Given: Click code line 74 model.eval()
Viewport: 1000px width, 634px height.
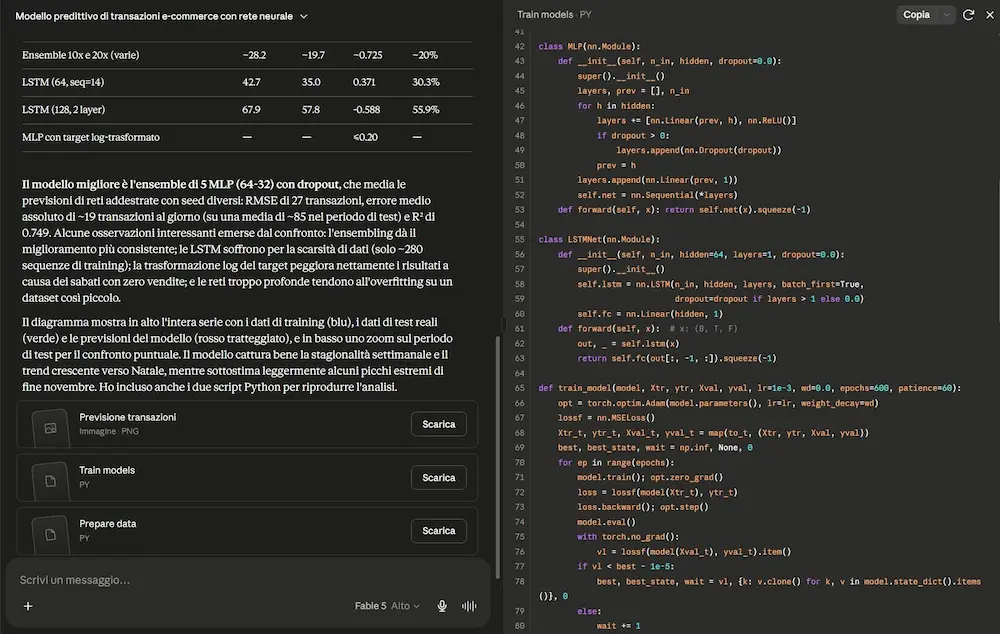Looking at the screenshot, I should (606, 522).
